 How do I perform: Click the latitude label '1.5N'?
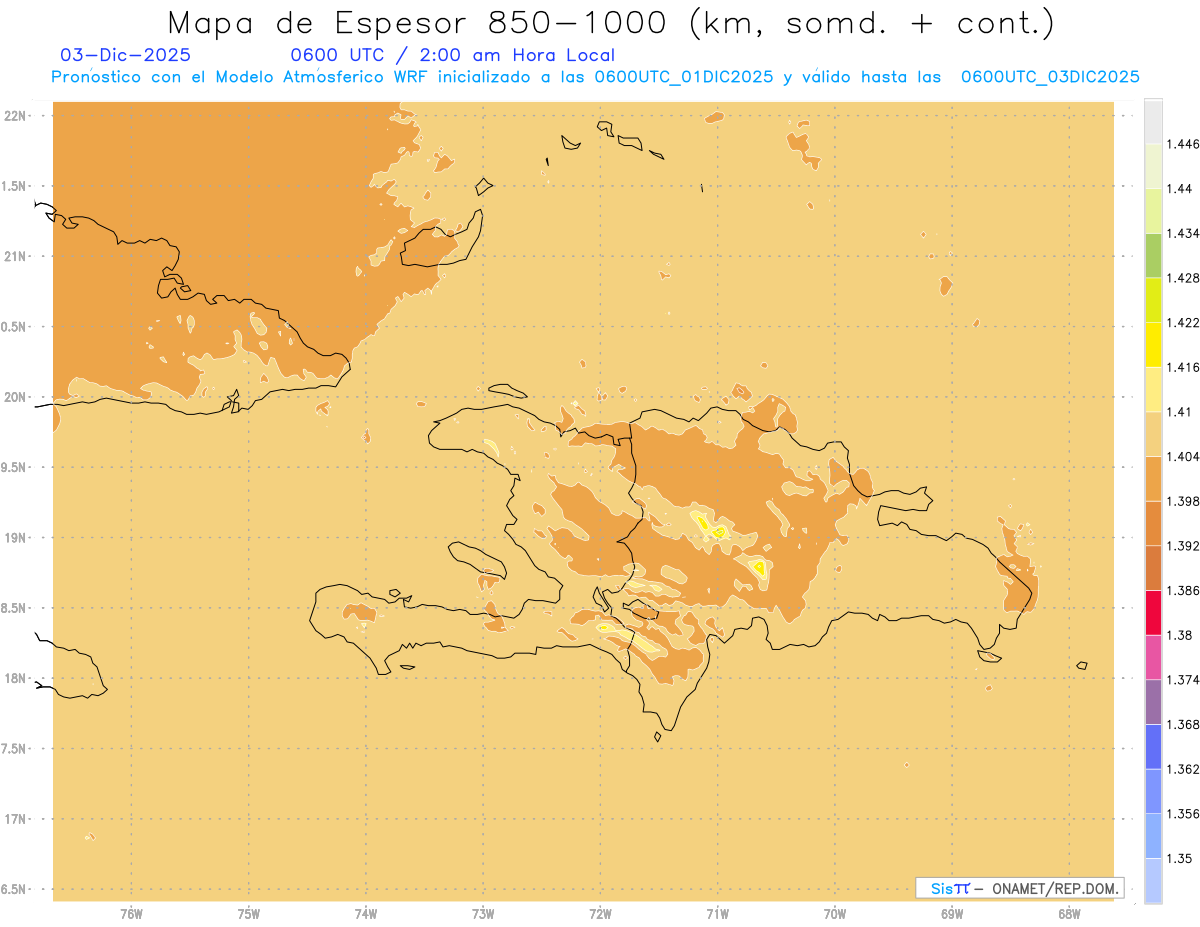point(13,186)
